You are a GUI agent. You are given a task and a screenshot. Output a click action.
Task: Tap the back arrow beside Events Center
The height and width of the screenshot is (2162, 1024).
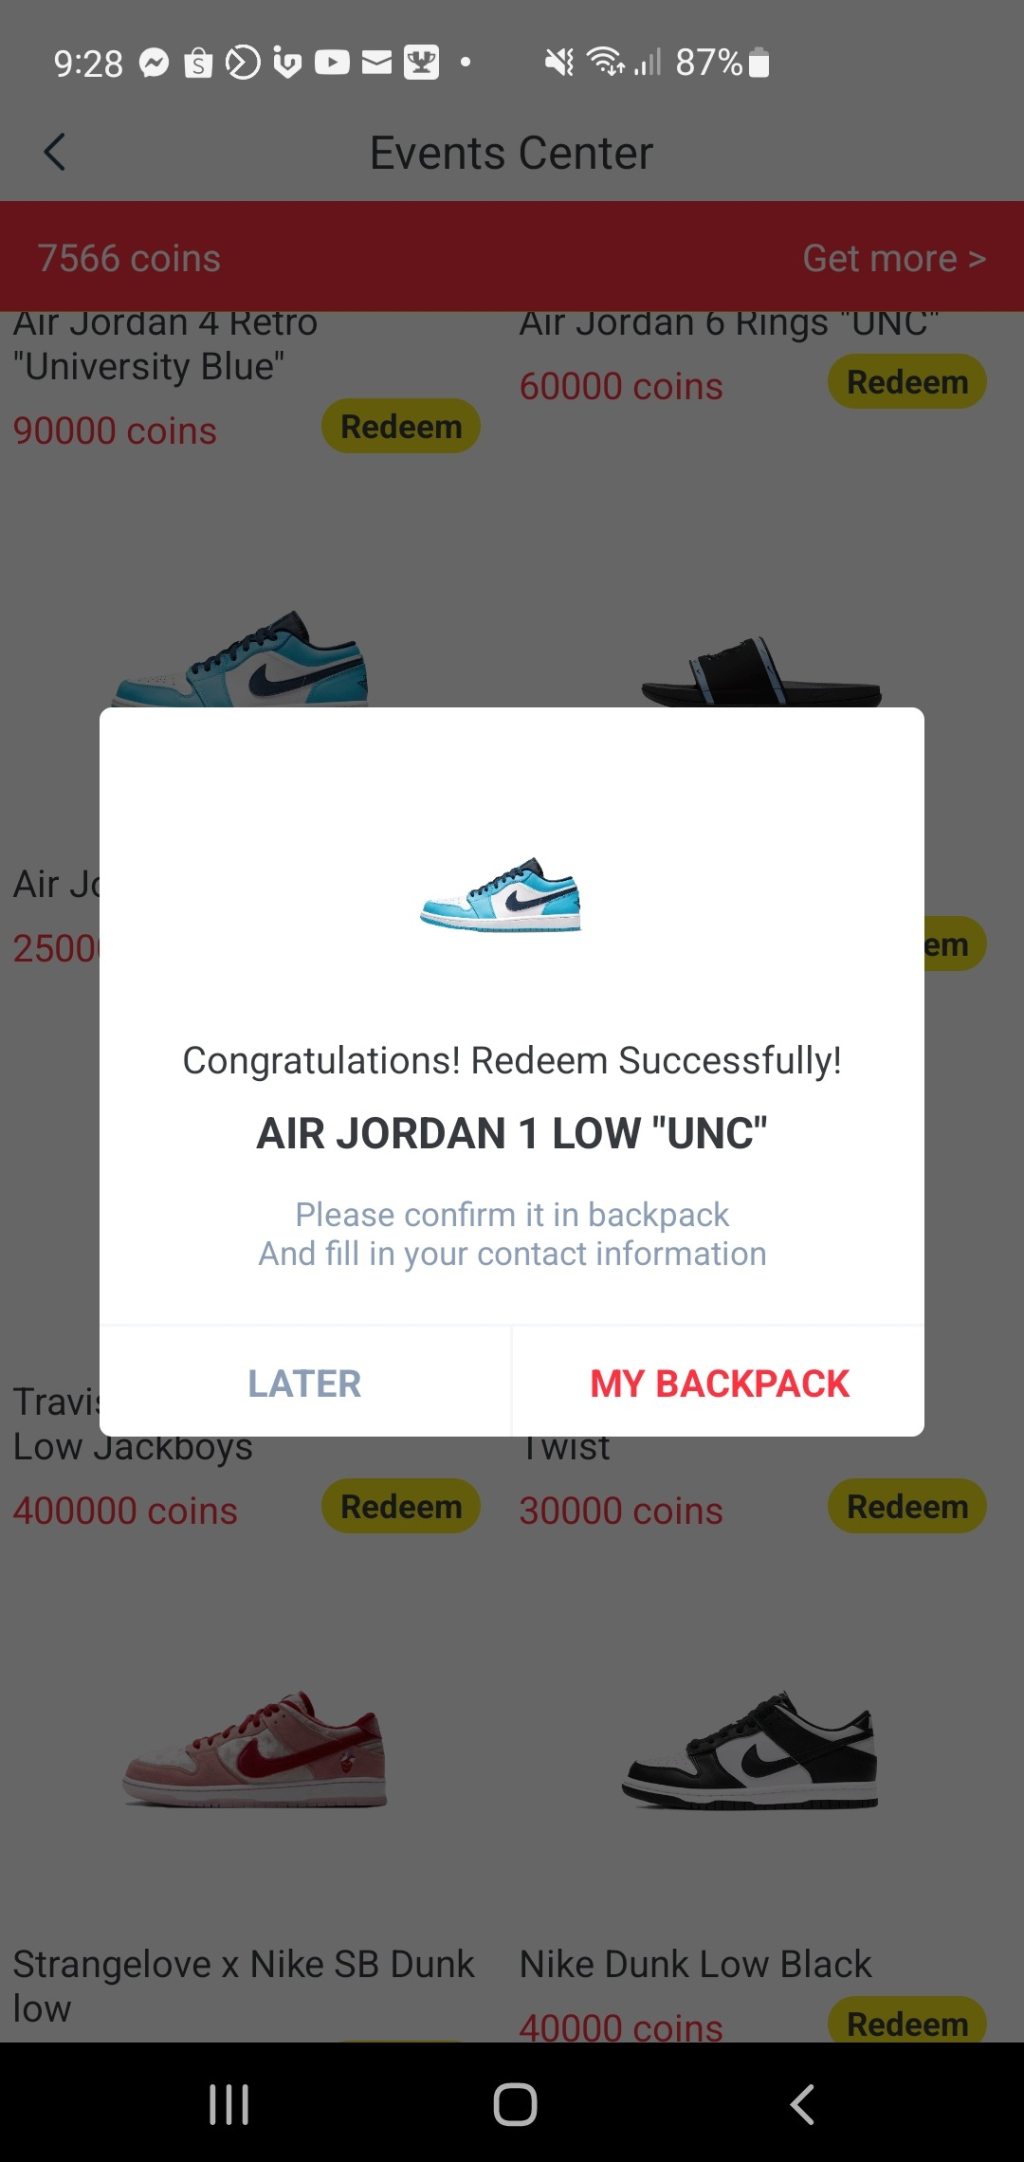[x=55, y=153]
